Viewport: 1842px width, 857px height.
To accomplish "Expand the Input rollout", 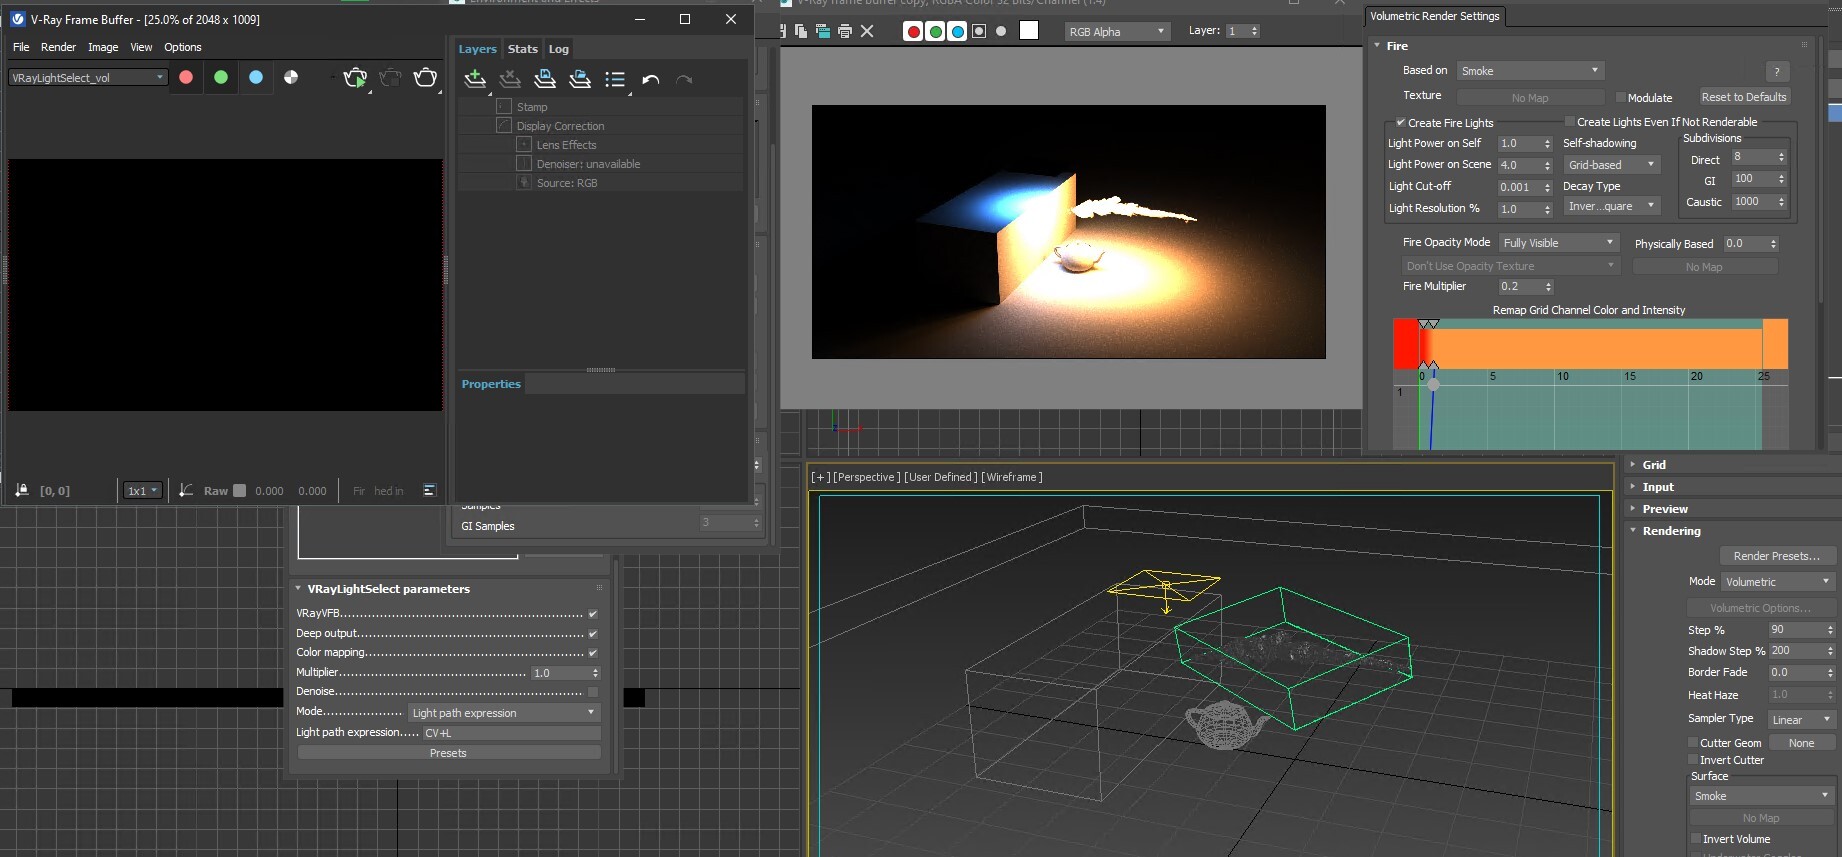I will tap(1657, 487).
